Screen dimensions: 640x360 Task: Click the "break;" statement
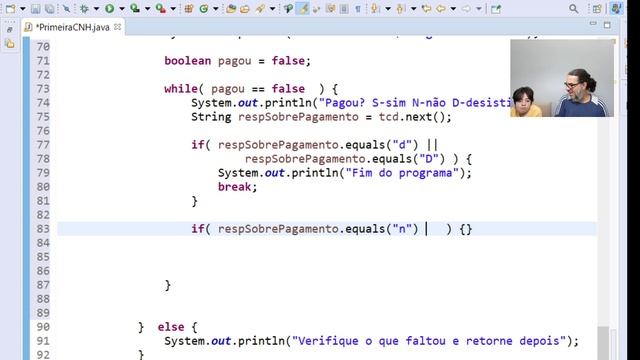238,187
